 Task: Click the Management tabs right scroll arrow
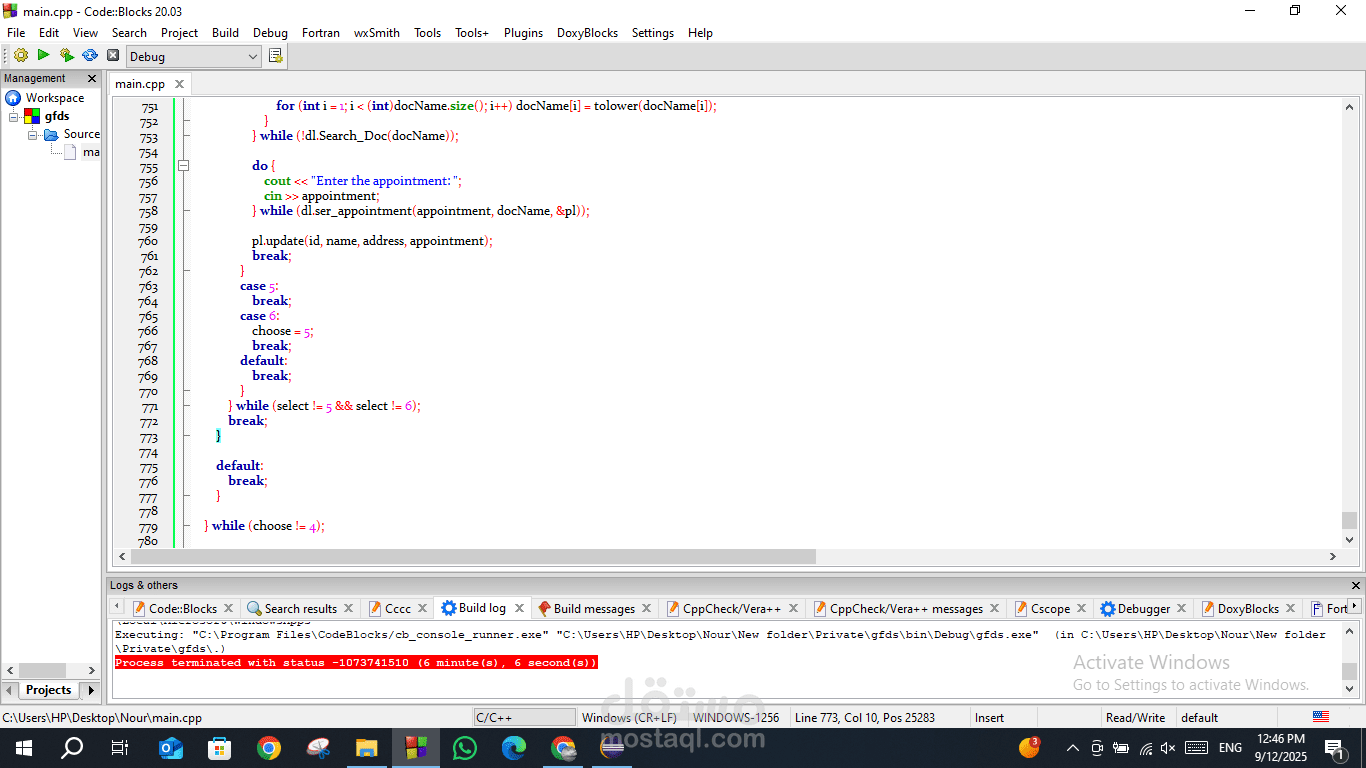[x=91, y=690]
